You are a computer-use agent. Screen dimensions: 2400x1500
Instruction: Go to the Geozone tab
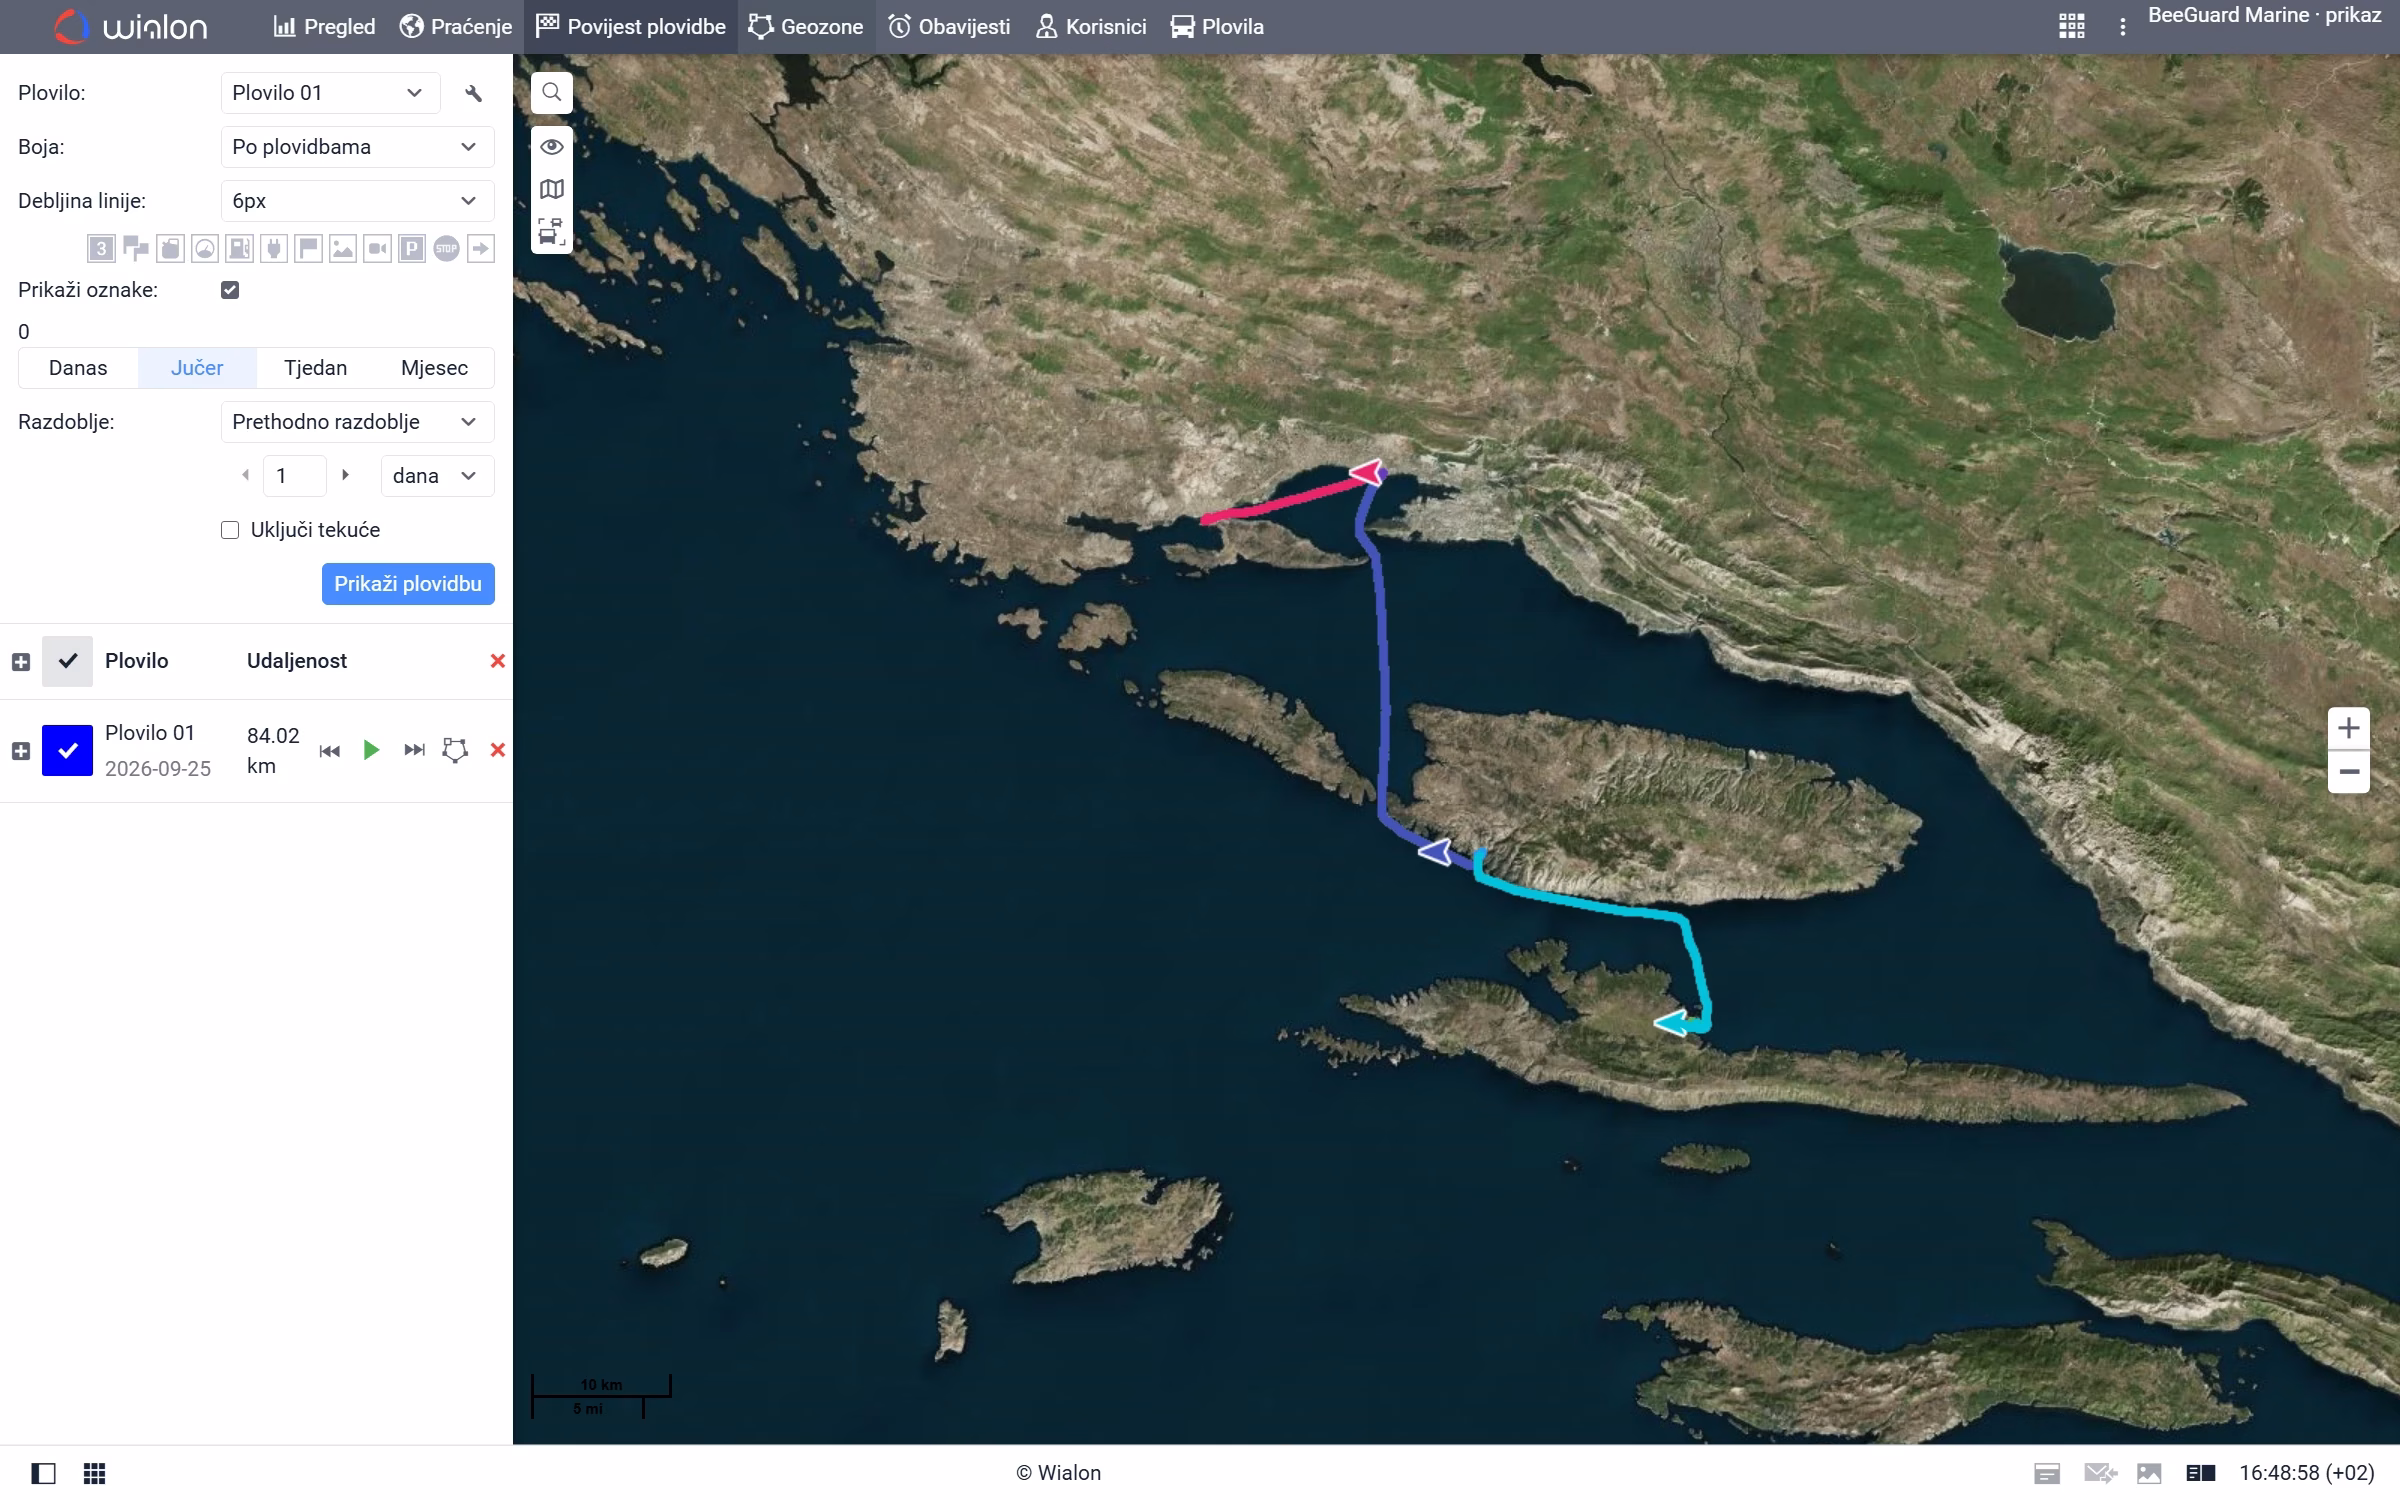[x=806, y=27]
